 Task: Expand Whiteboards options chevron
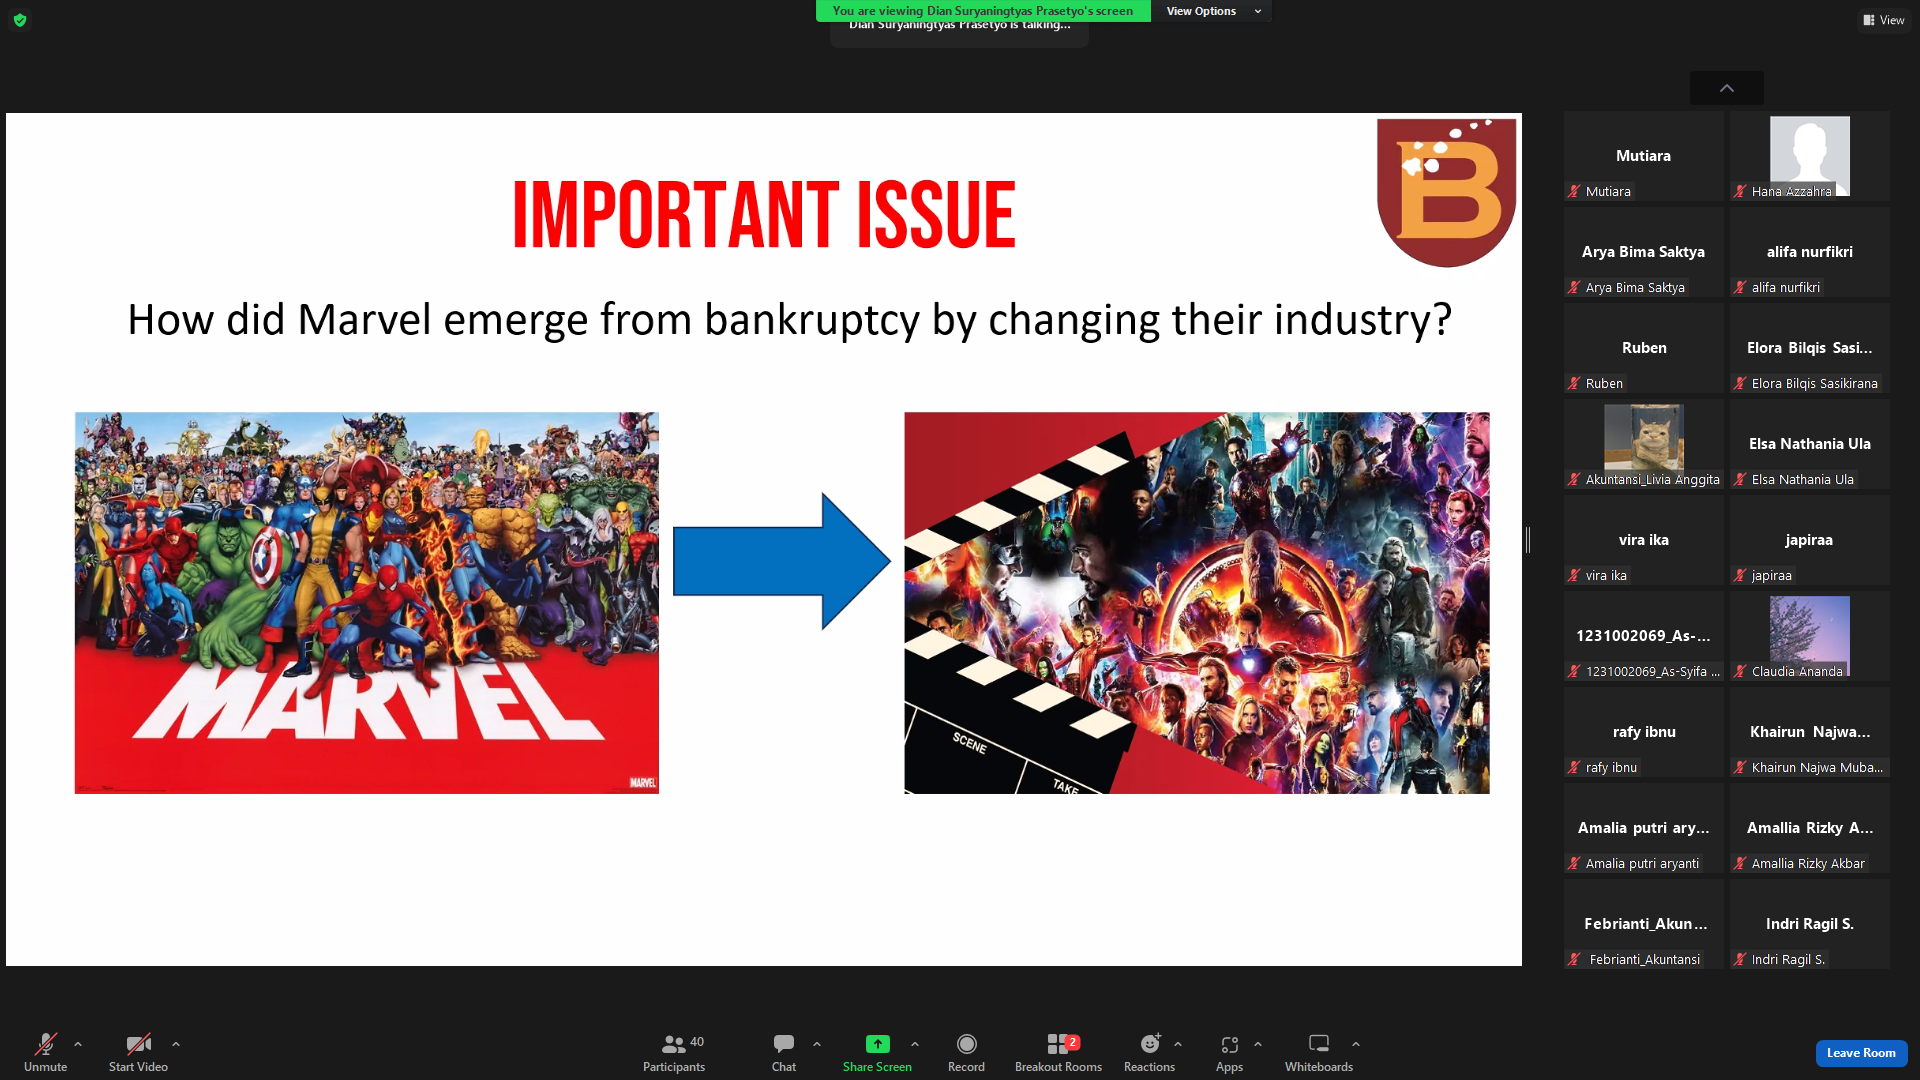pos(1356,1044)
